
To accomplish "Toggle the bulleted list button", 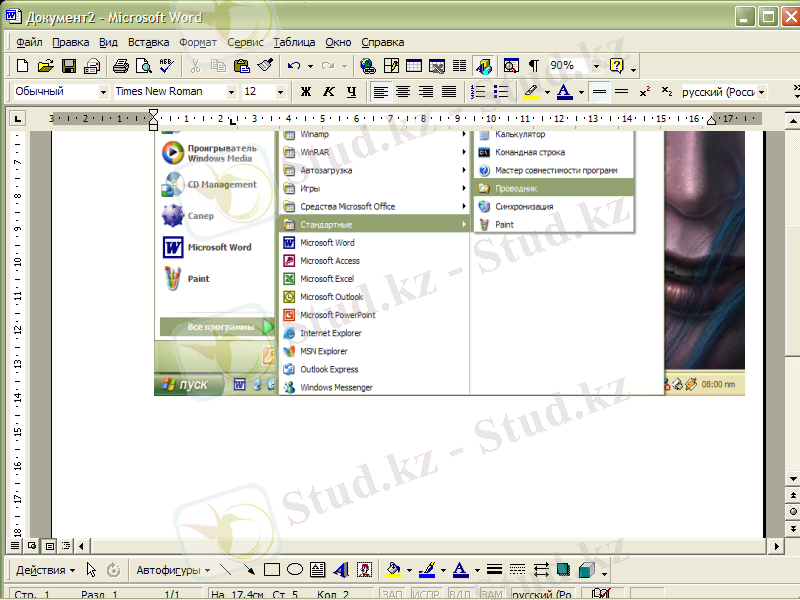I will click(x=501, y=92).
